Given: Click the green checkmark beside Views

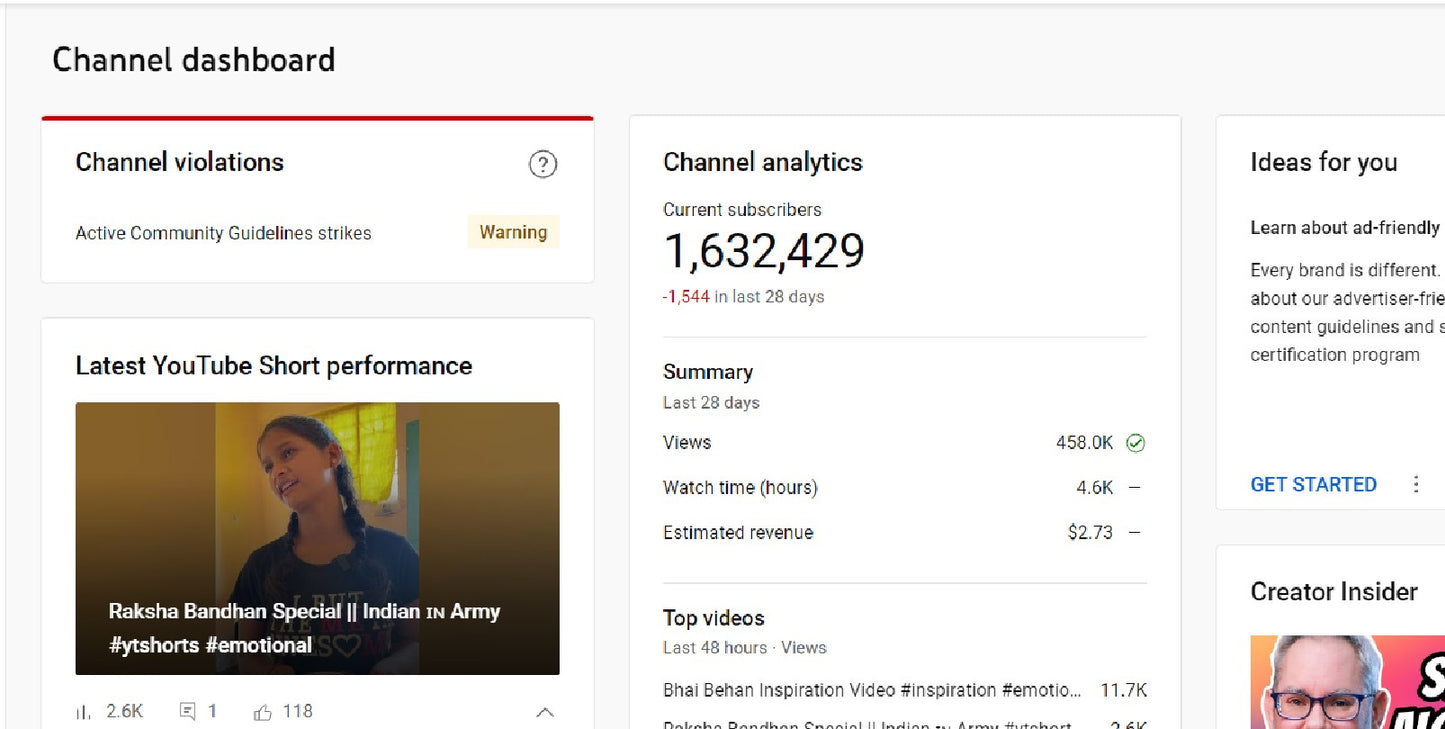Looking at the screenshot, I should [x=1136, y=442].
